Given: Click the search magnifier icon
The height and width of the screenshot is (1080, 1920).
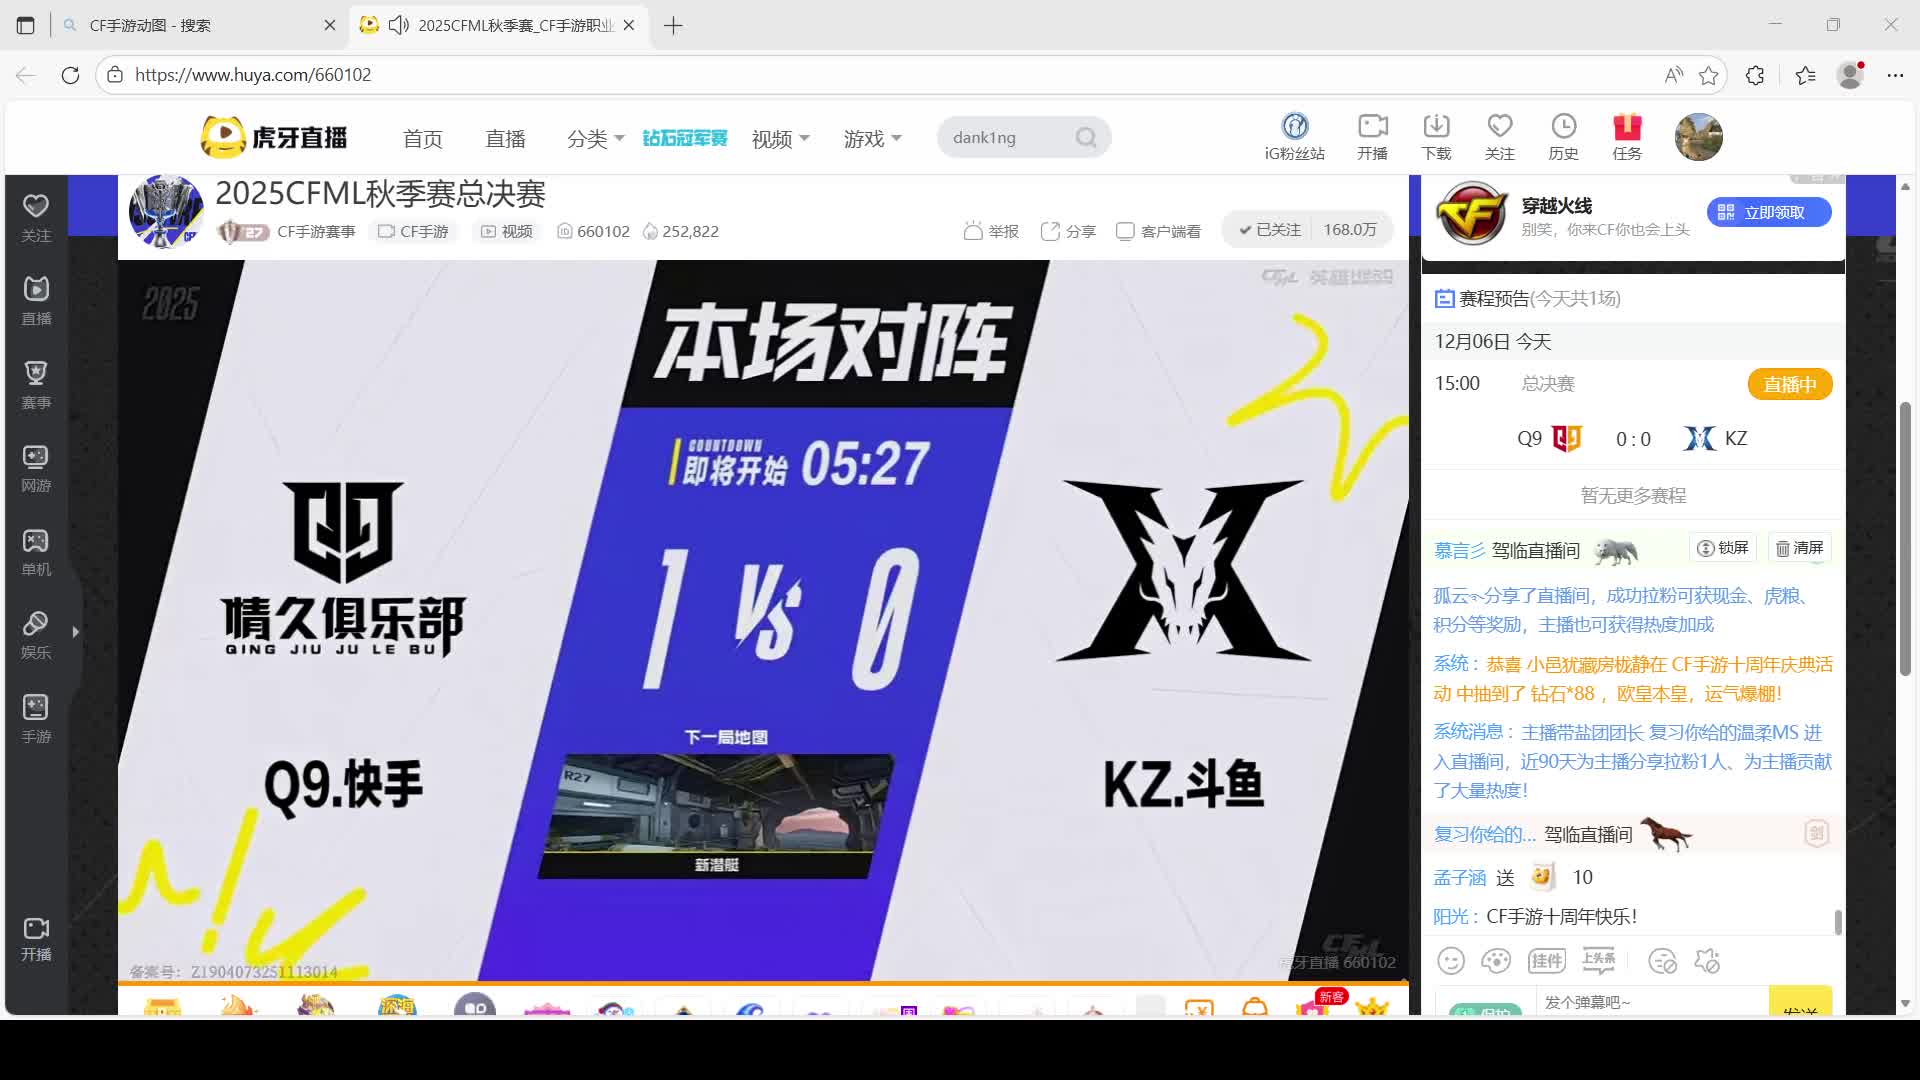Looking at the screenshot, I should (1086, 138).
